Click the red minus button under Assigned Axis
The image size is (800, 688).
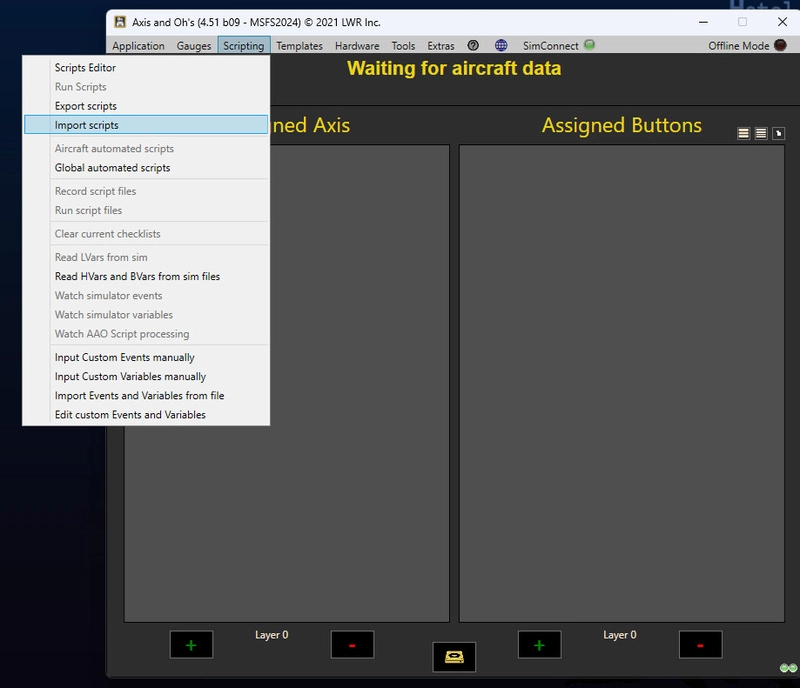[351, 645]
